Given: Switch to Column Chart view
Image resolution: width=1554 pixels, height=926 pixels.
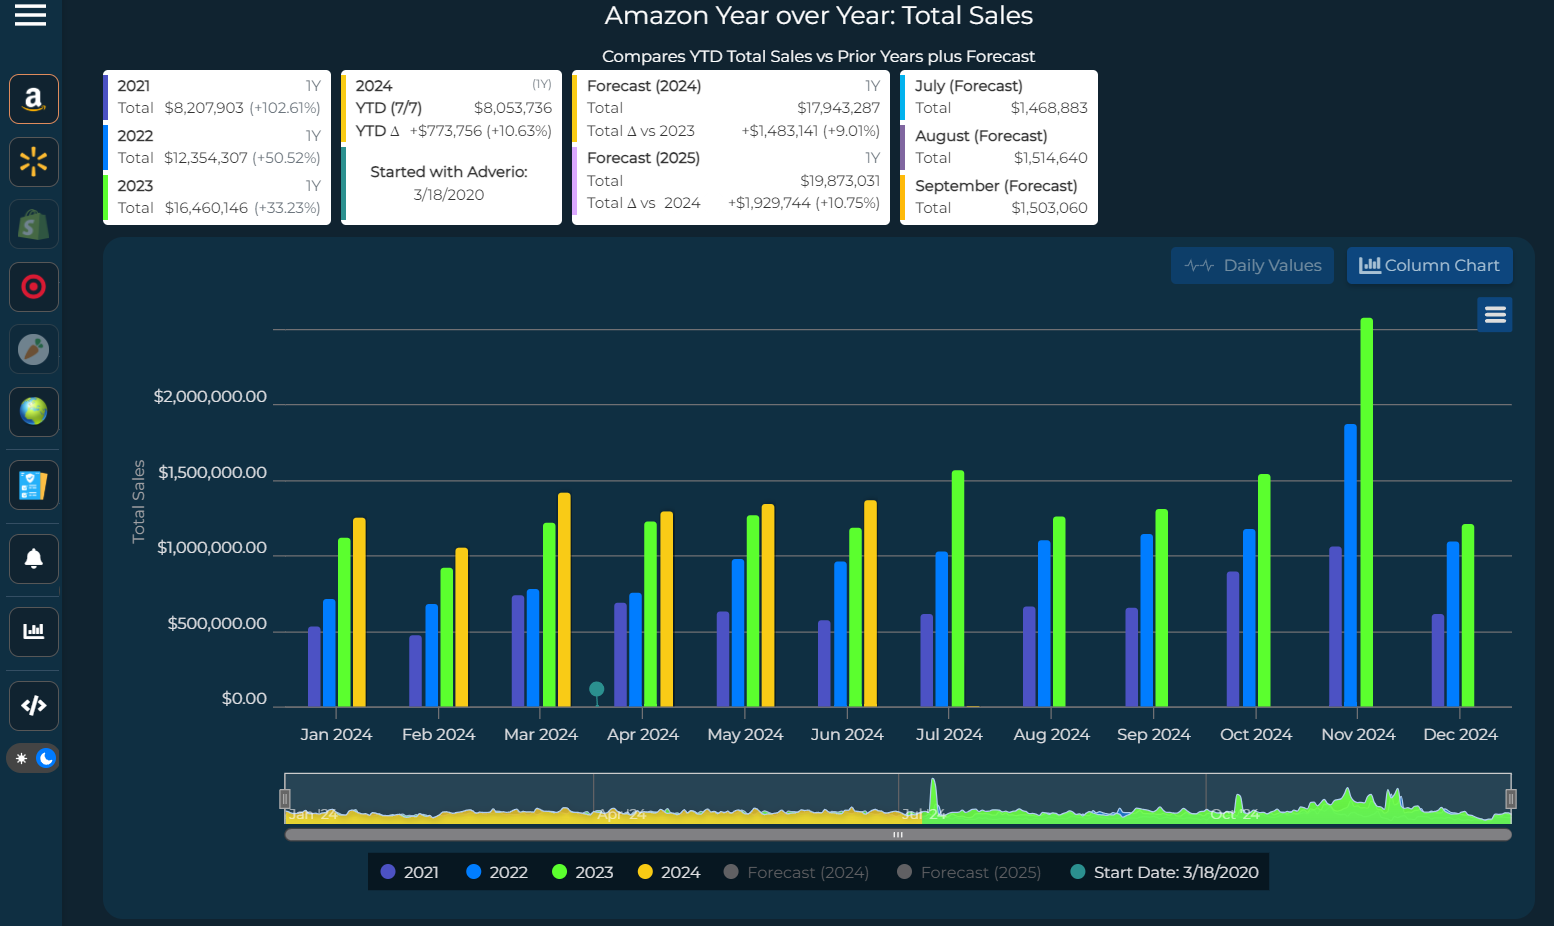Looking at the screenshot, I should pyautogui.click(x=1429, y=265).
